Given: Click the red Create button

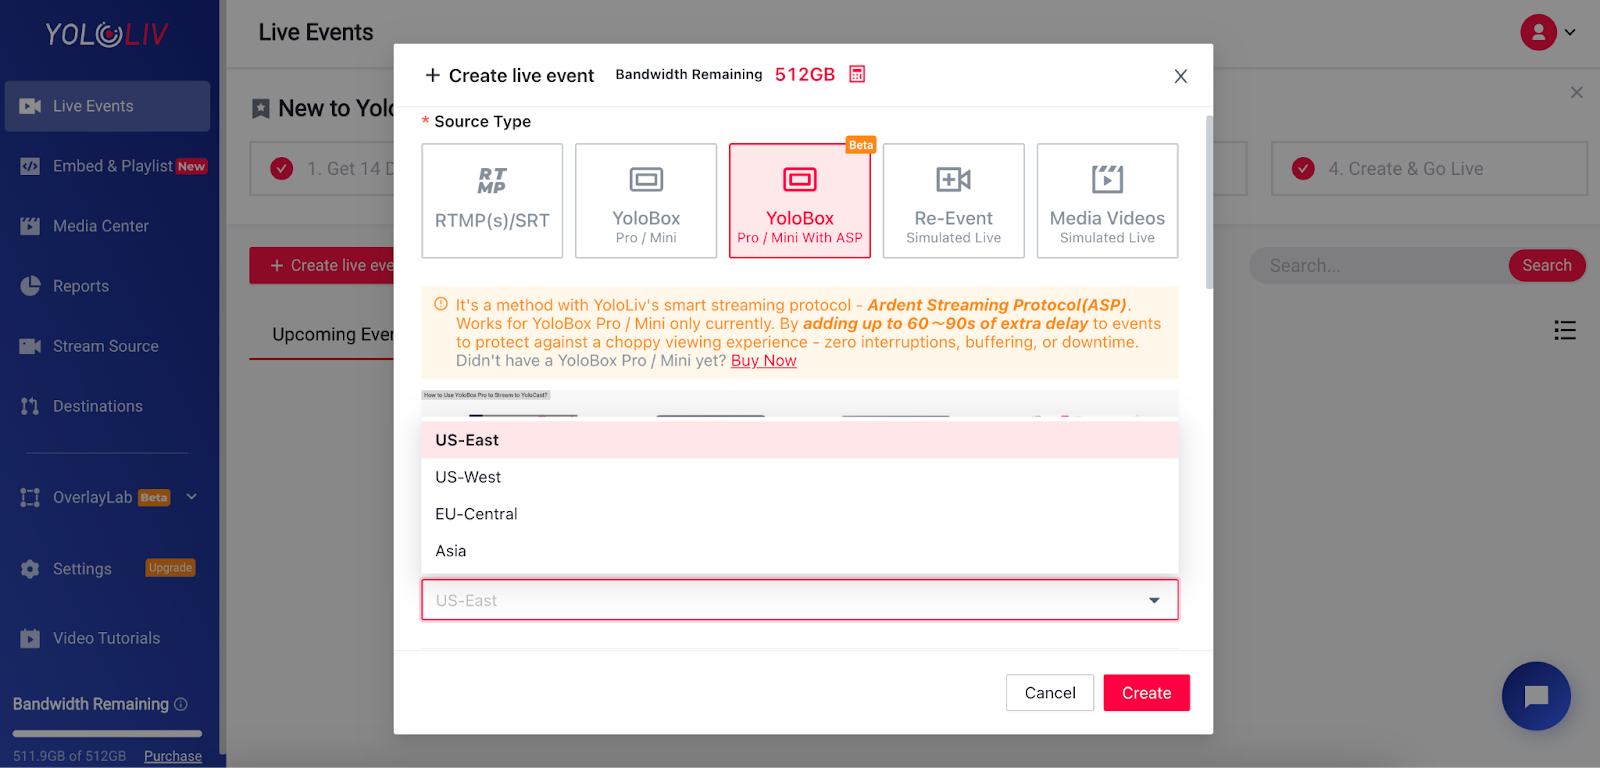Looking at the screenshot, I should [1146, 693].
